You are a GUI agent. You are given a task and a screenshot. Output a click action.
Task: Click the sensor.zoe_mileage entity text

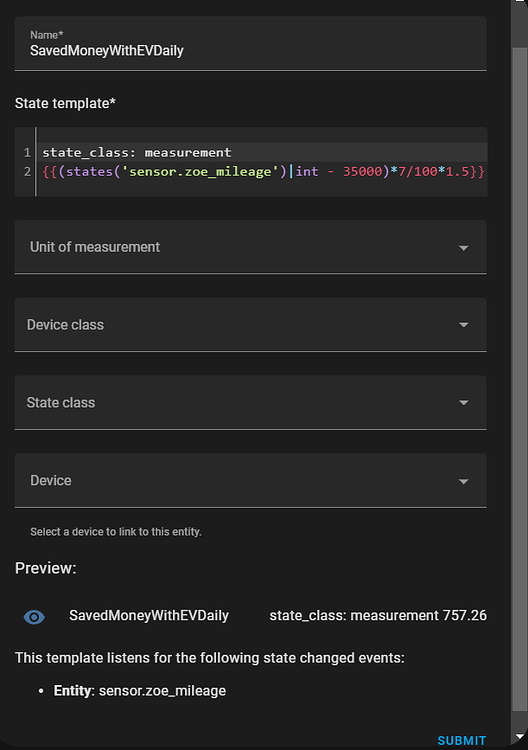(162, 691)
